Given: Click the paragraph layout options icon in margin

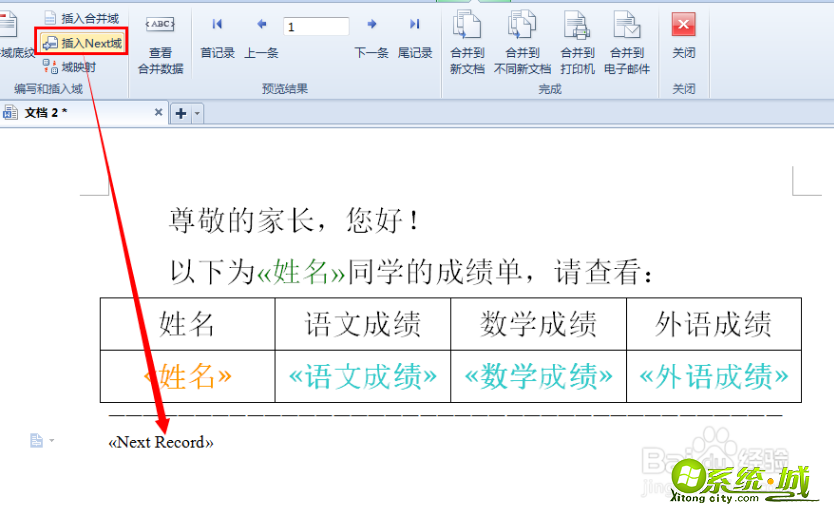Looking at the screenshot, I should click(36, 441).
